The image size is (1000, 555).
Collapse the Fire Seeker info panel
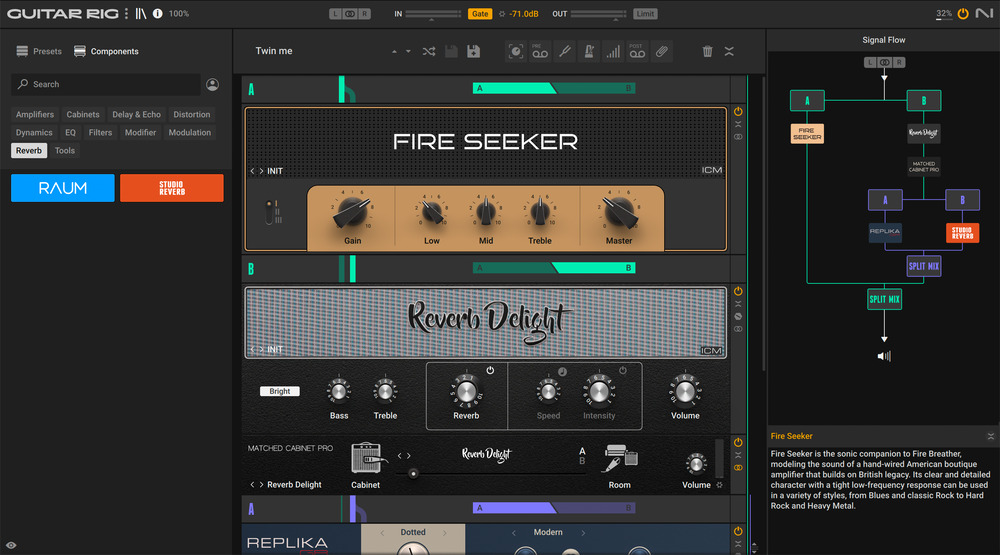click(x=990, y=436)
